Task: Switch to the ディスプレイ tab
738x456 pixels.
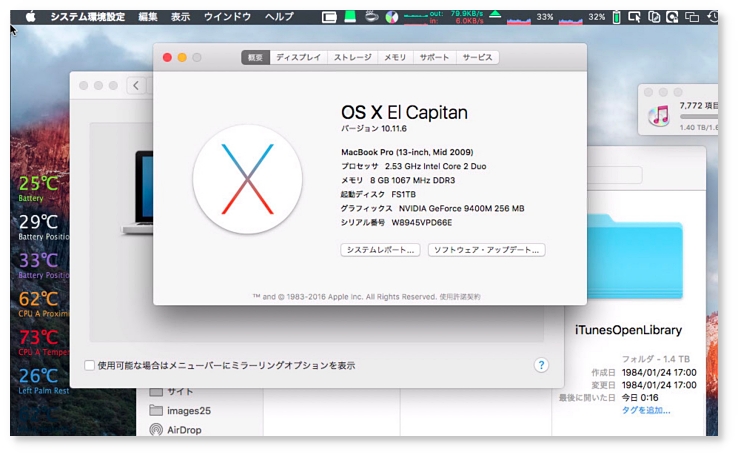Action: [x=299, y=58]
